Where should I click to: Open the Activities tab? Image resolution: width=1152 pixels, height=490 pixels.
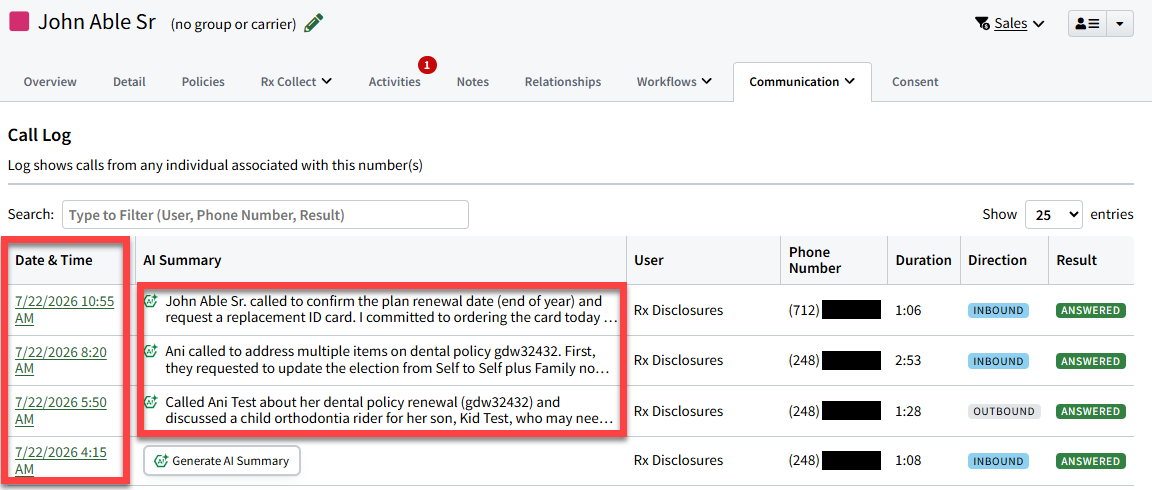click(x=395, y=82)
